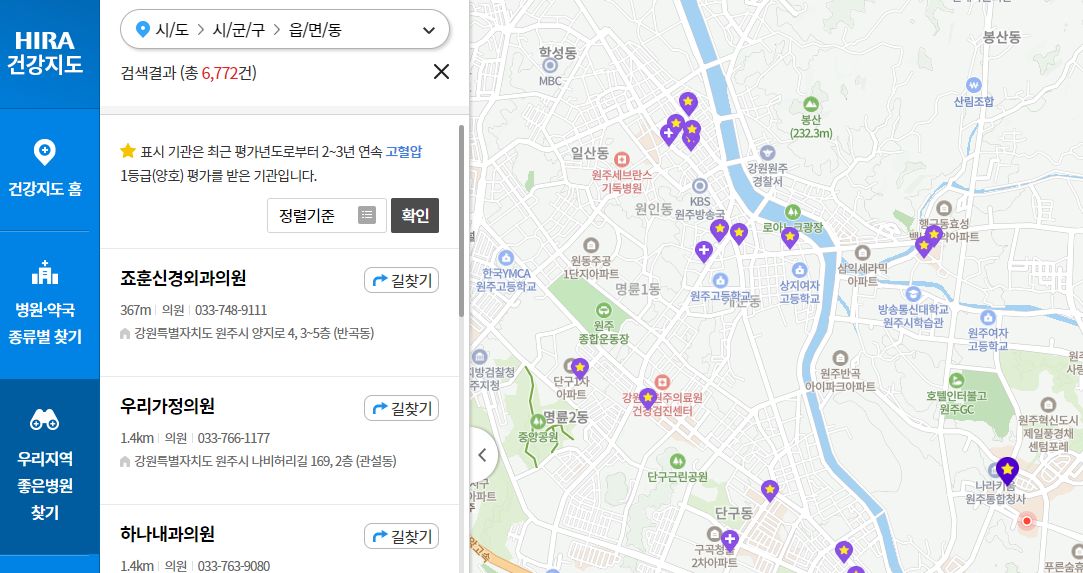Click the star marker at 단구1차 아파트

point(580,368)
